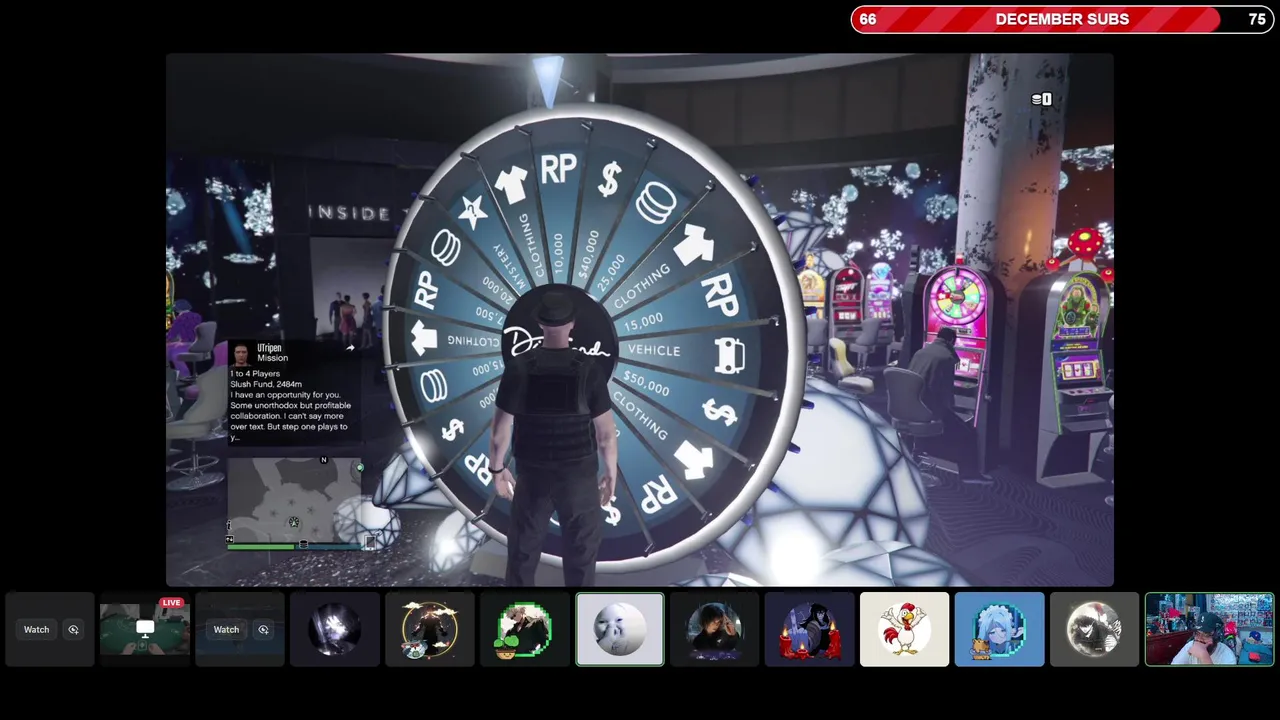Click the VEHICLE segment on the wheel
Image resolution: width=1280 pixels, height=720 pixels.
(x=654, y=350)
